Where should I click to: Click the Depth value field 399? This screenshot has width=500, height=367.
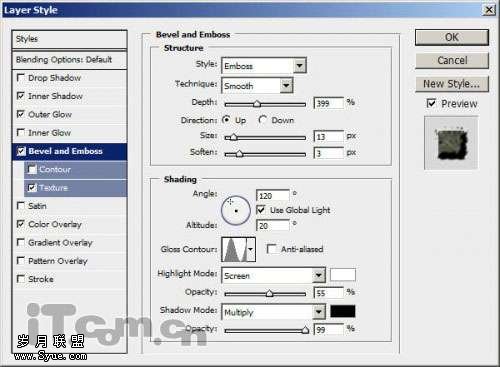(x=328, y=103)
